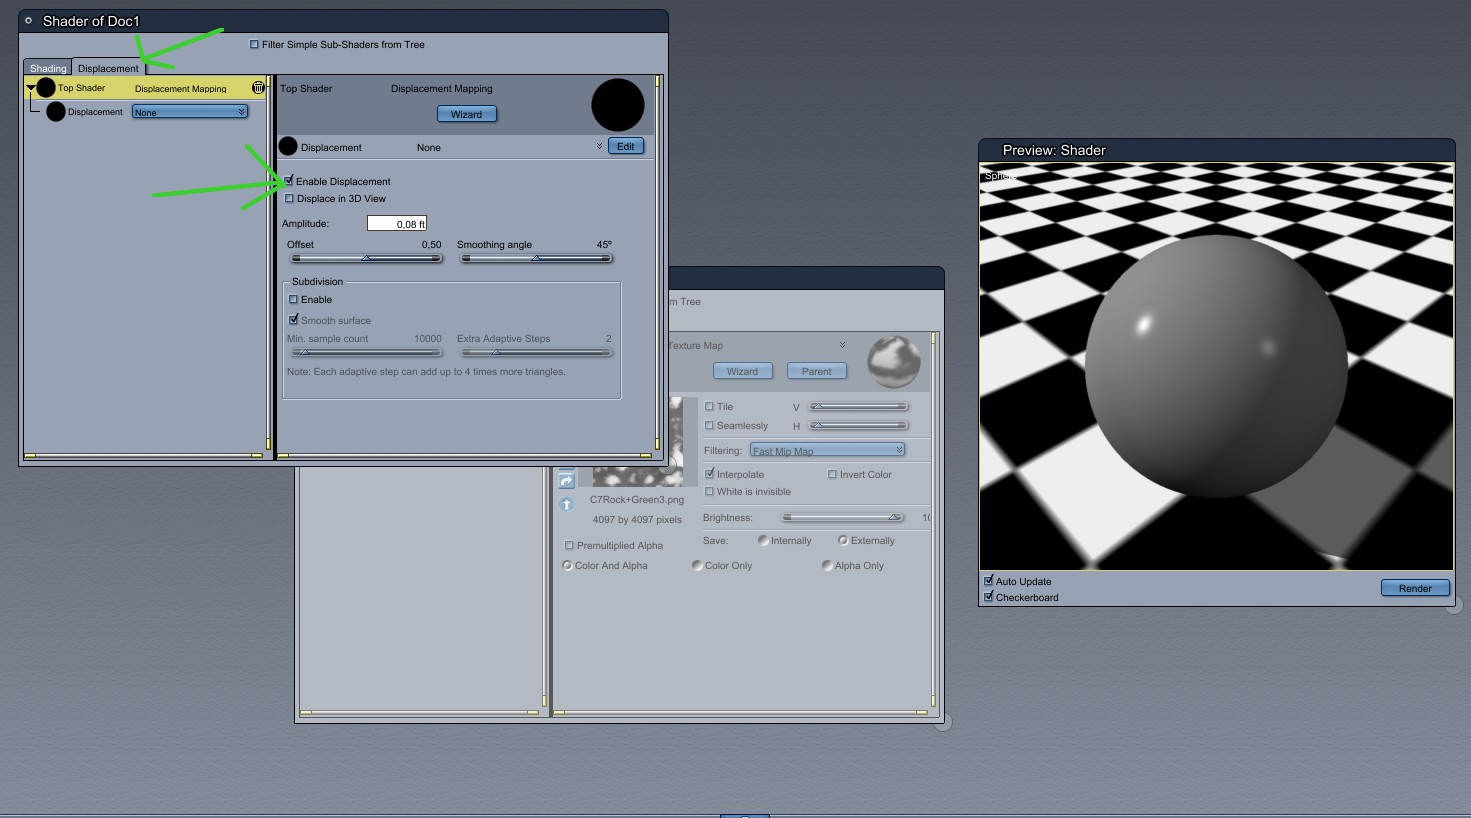
Task: Click the Parent button
Action: click(x=817, y=371)
